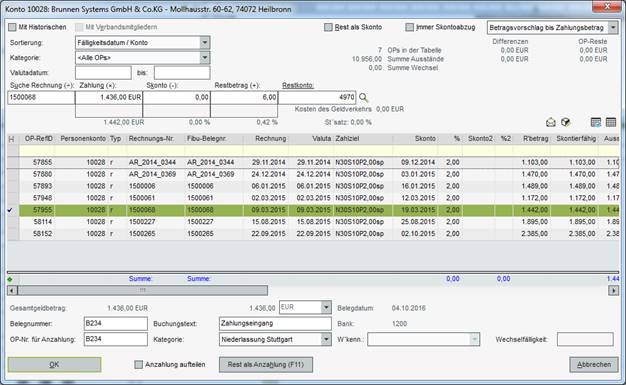The image size is (626, 385).
Task: Click the Valutadatum bis date field
Action: (182, 73)
